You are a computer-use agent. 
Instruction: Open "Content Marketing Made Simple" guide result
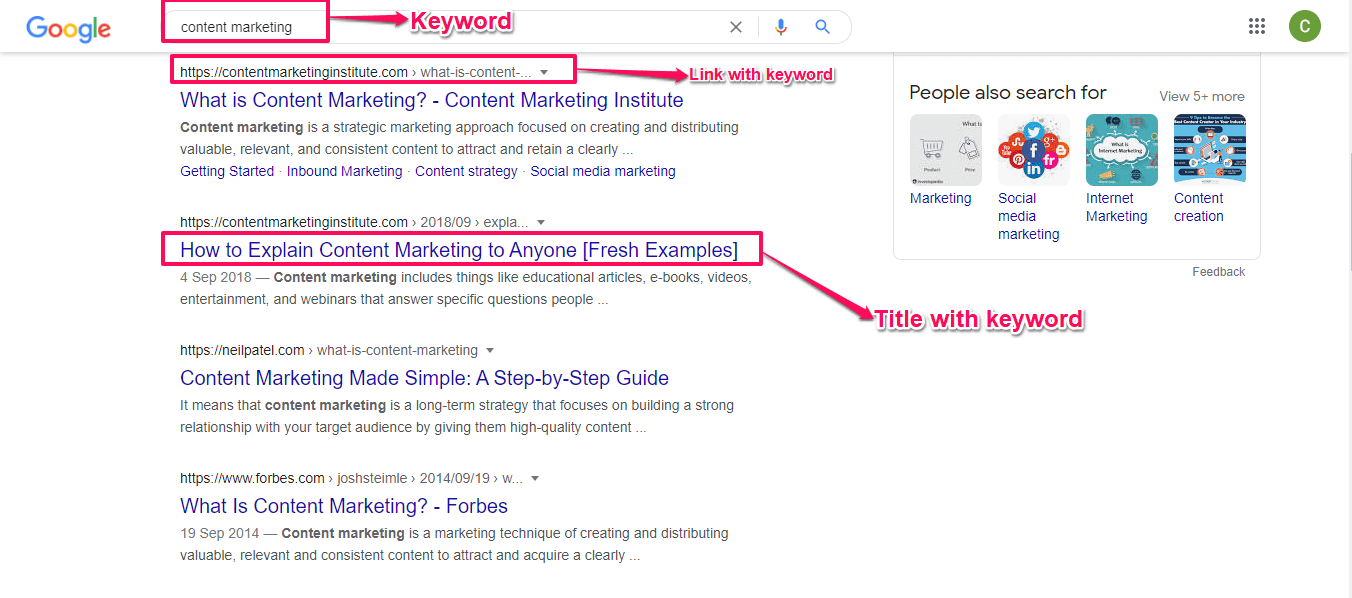pyautogui.click(x=424, y=378)
